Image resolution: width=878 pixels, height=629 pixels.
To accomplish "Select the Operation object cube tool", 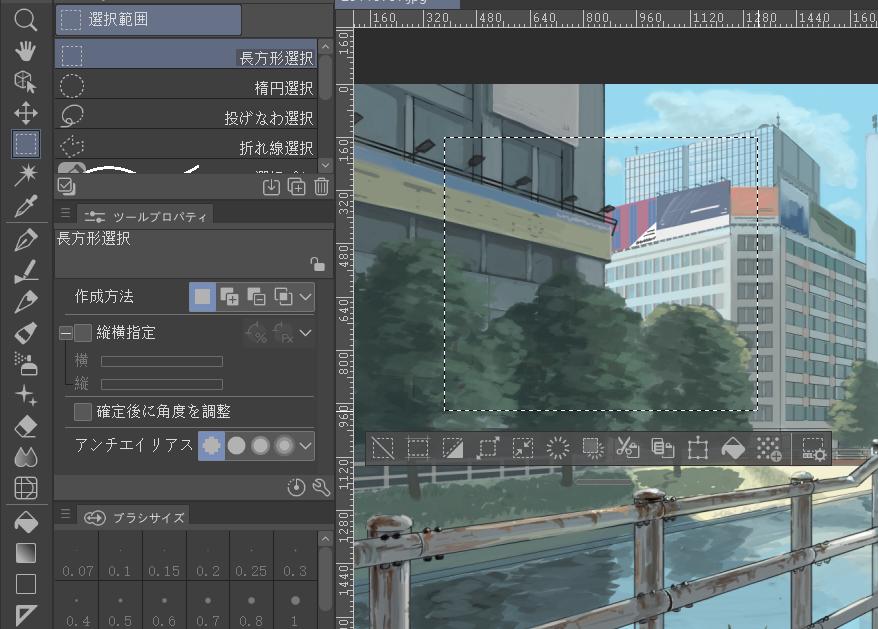I will (25, 82).
